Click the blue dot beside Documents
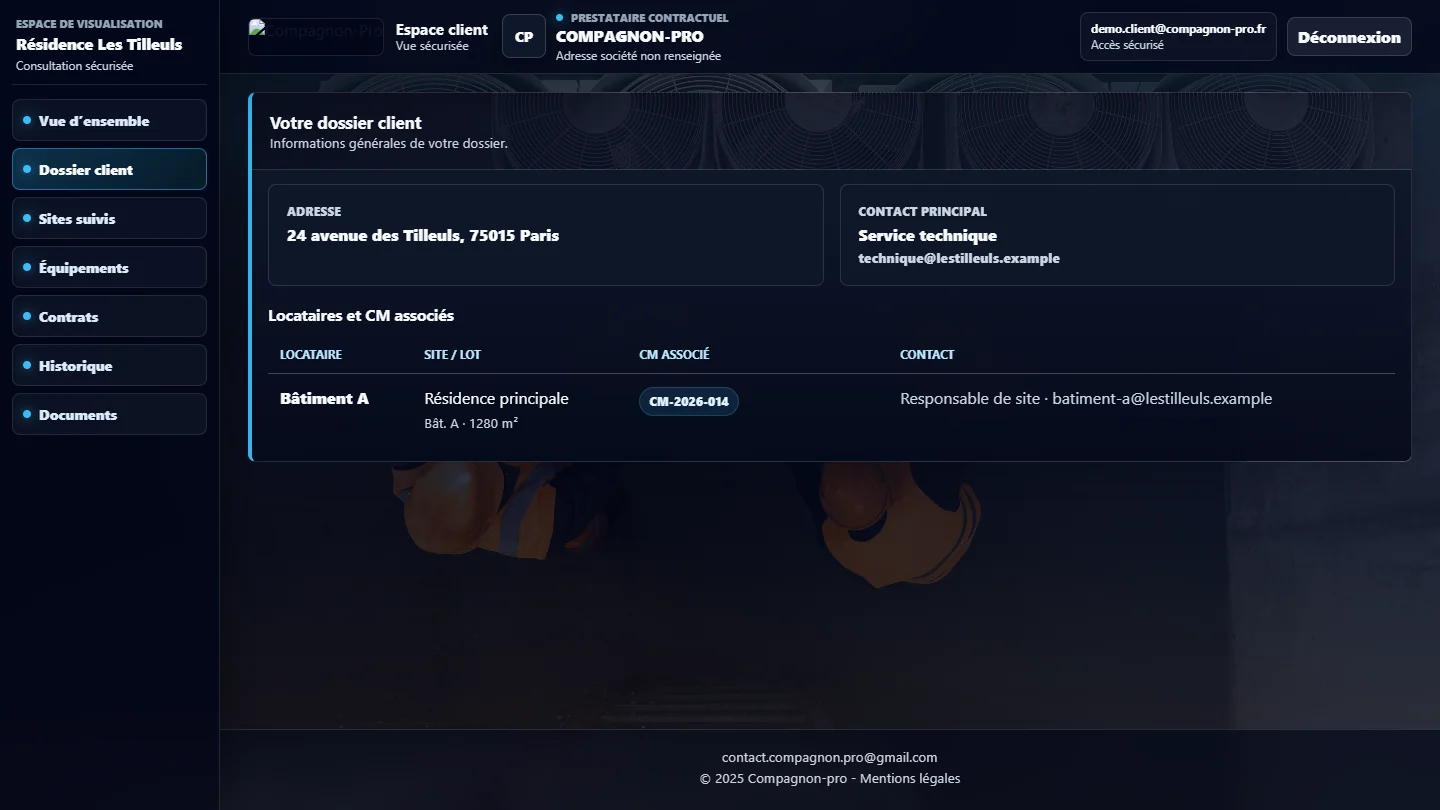 (27, 414)
